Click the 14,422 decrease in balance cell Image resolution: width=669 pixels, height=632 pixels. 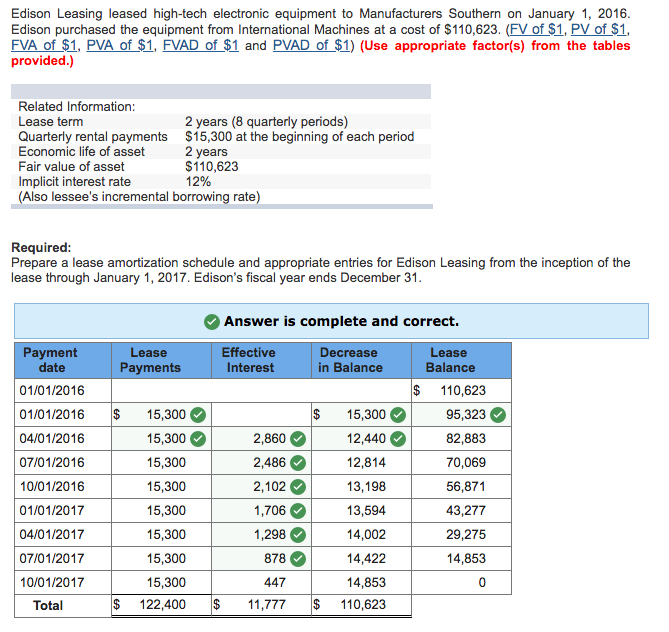tap(361, 558)
